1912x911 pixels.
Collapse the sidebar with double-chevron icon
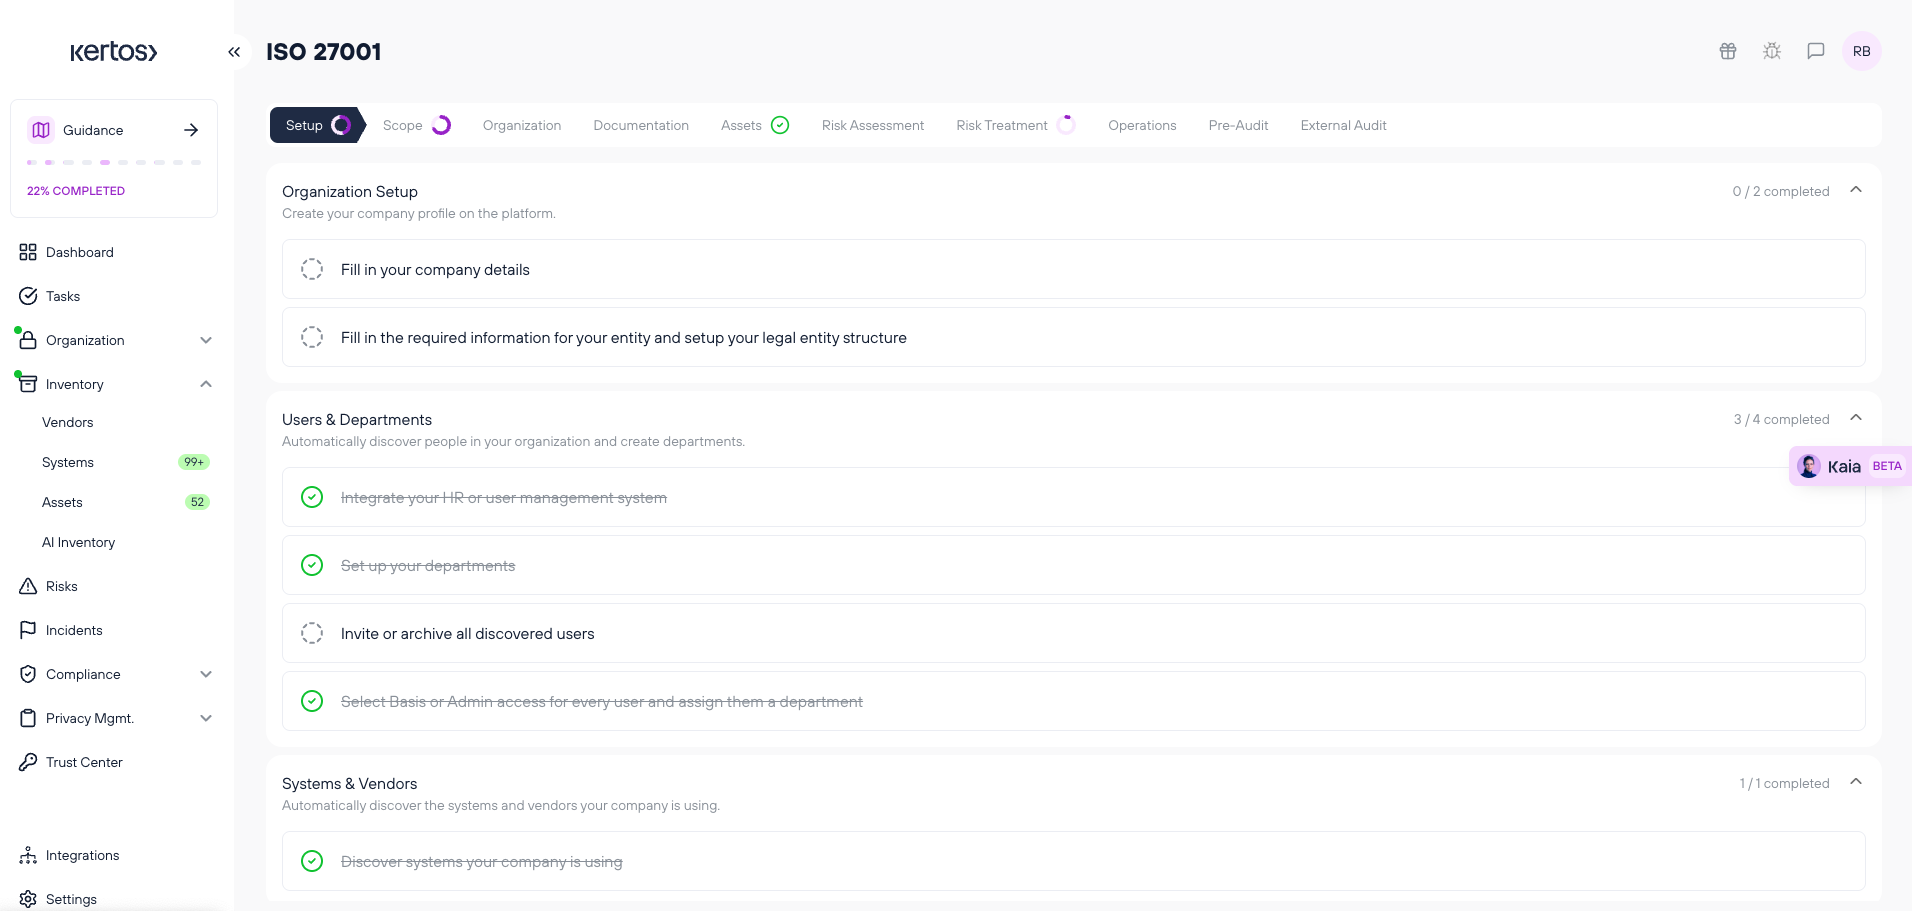[234, 52]
